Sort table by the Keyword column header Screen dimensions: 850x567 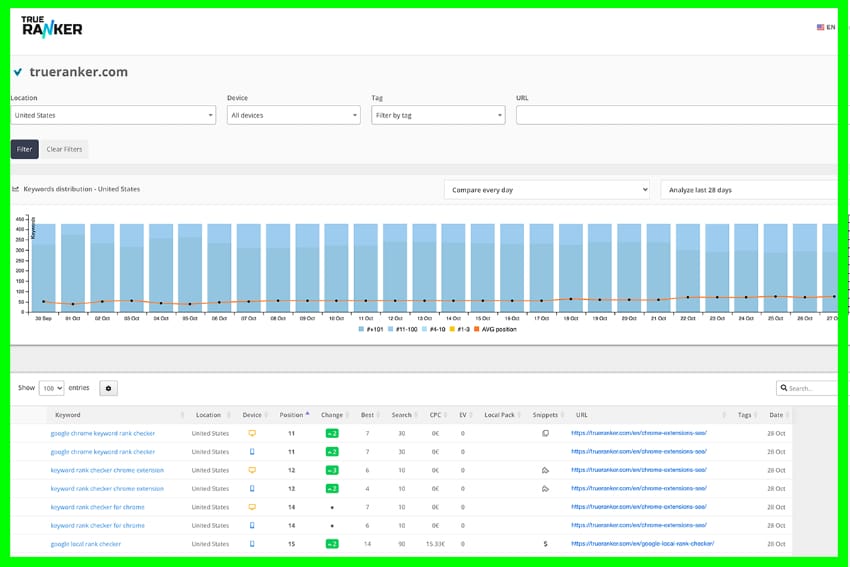tap(68, 415)
